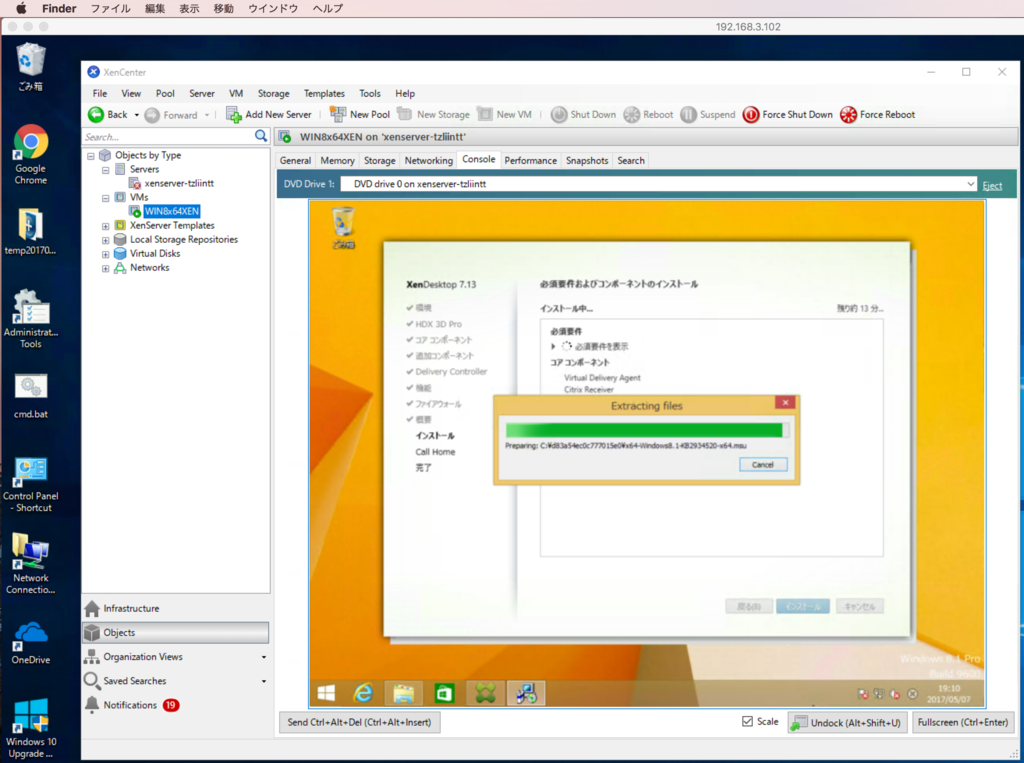This screenshot has width=1024, height=763.
Task: Click the Shut Down power icon
Action: [x=559, y=114]
